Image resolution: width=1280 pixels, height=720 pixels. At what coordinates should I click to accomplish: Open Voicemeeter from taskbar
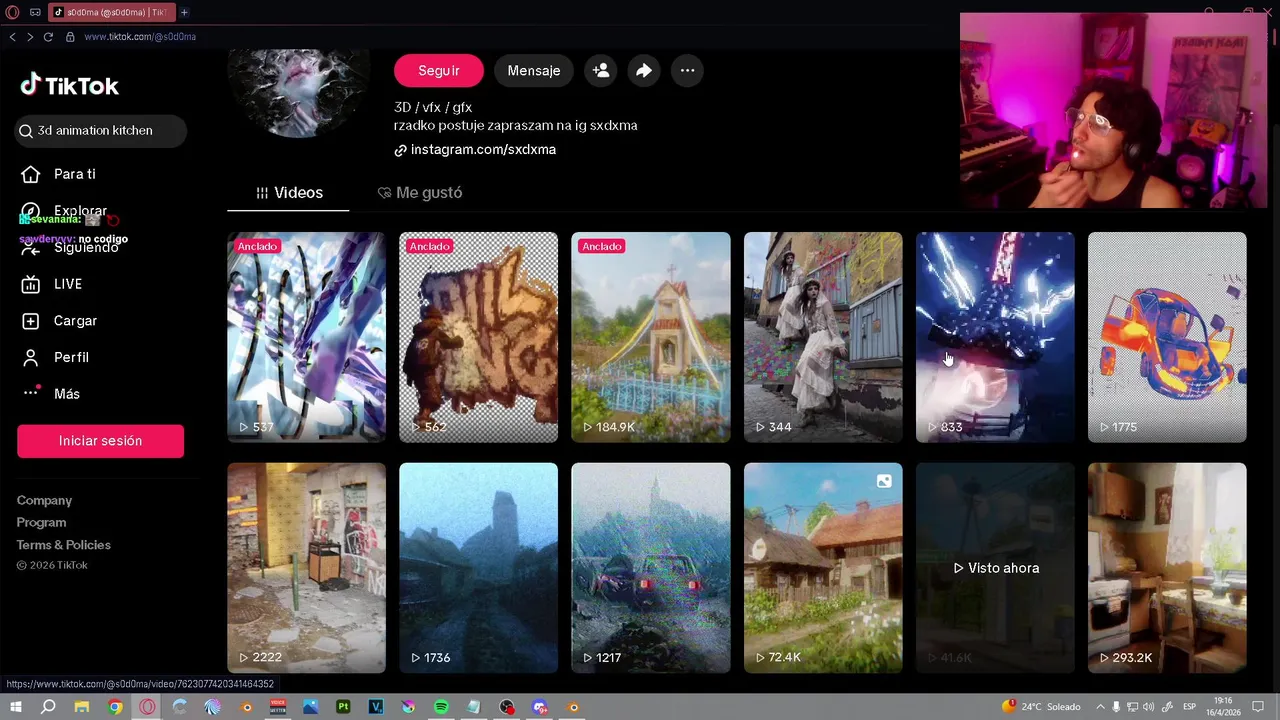tap(278, 707)
